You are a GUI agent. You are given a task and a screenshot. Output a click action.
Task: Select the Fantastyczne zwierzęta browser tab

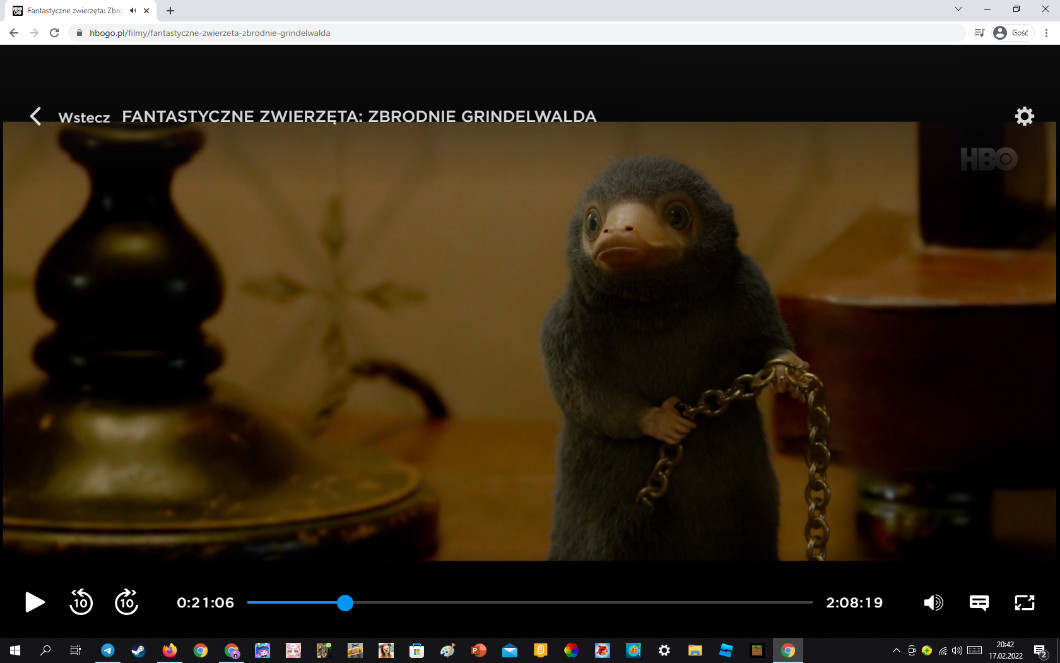tap(70, 10)
